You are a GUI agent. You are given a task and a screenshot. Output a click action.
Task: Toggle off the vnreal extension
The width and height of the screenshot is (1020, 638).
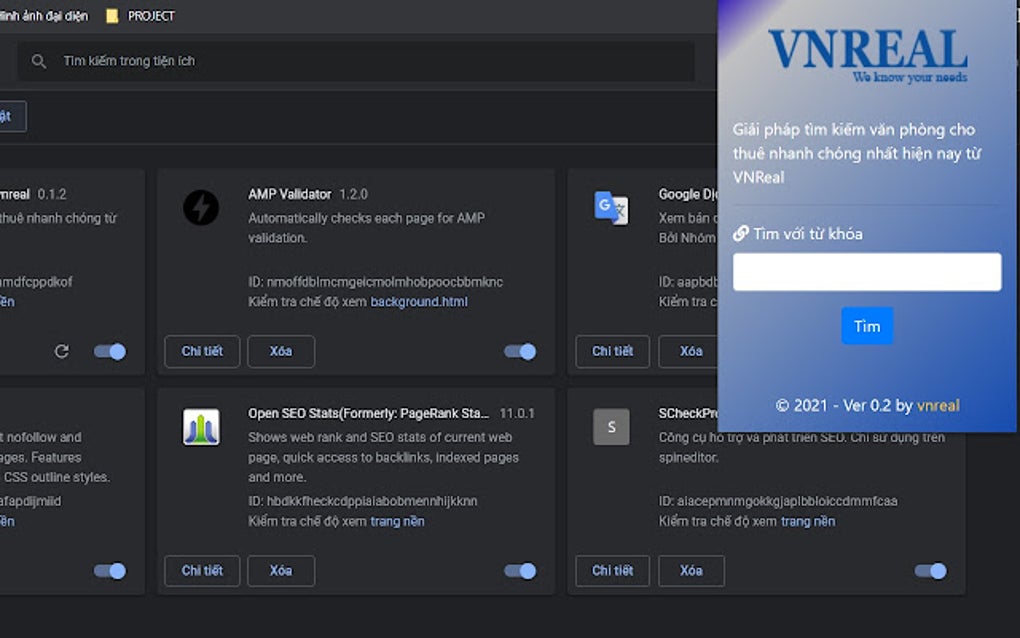pos(109,352)
